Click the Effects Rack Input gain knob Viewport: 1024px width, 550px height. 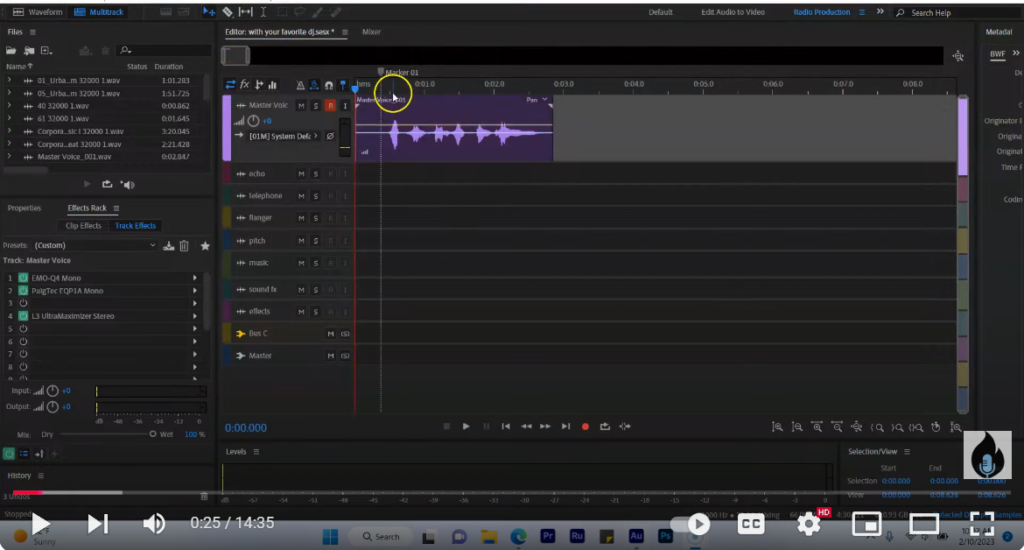[52, 391]
